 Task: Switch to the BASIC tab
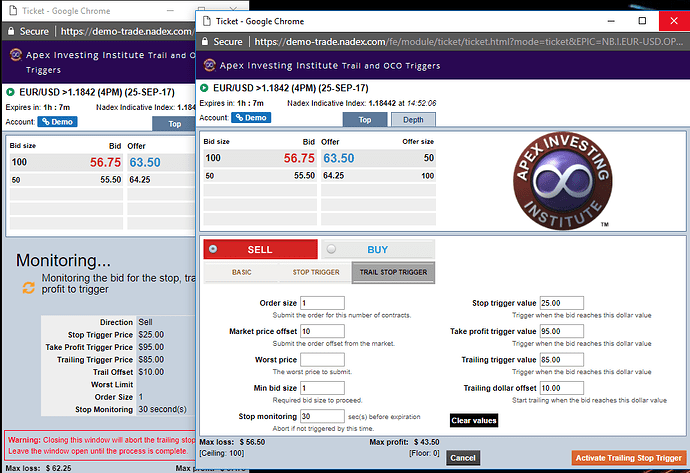coord(242,272)
